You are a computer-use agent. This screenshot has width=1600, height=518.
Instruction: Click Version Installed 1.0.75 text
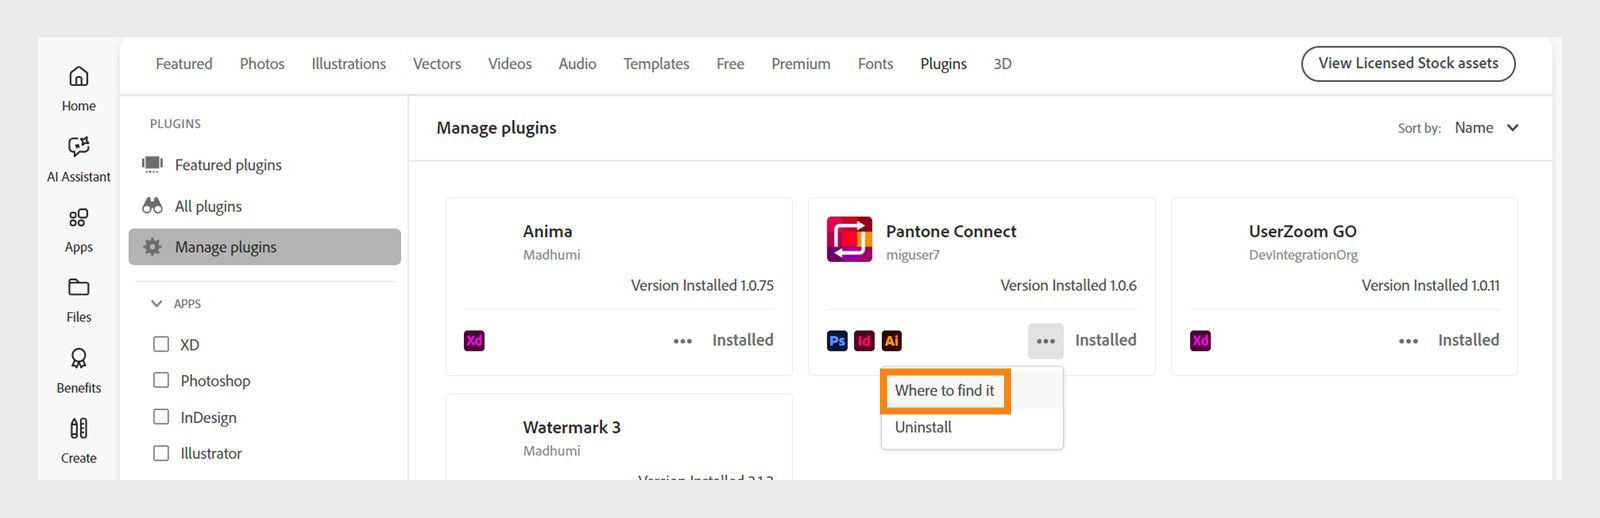[x=702, y=285]
